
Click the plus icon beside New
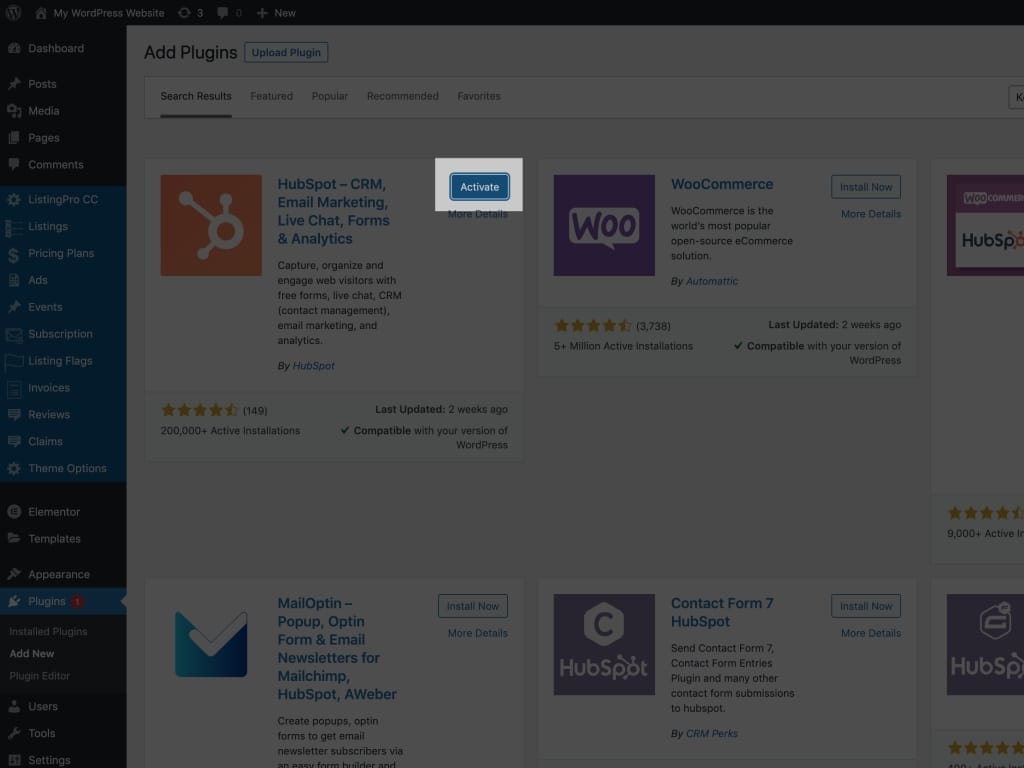click(262, 13)
